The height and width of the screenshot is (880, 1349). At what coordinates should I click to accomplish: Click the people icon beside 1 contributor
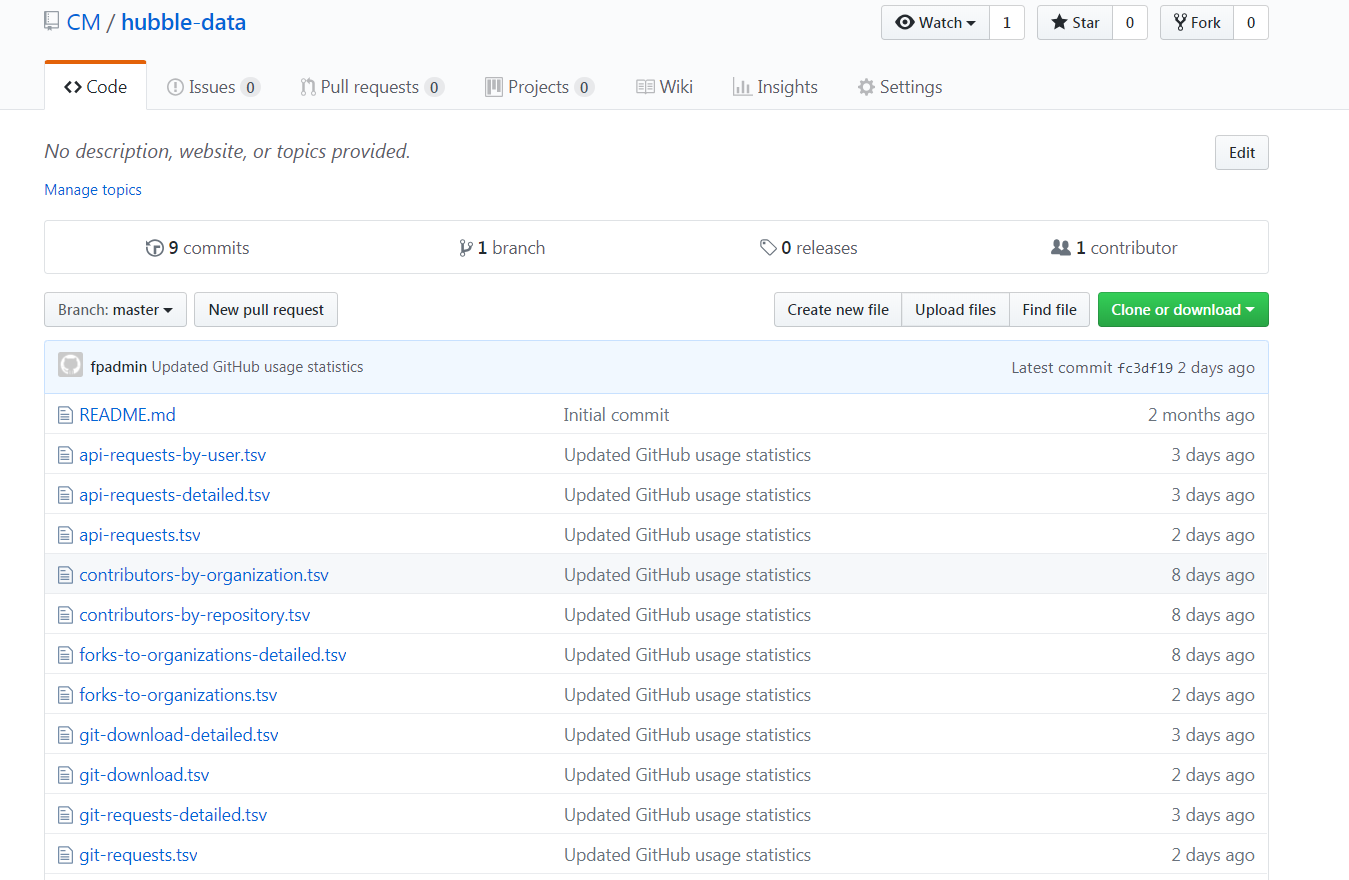[1062, 247]
